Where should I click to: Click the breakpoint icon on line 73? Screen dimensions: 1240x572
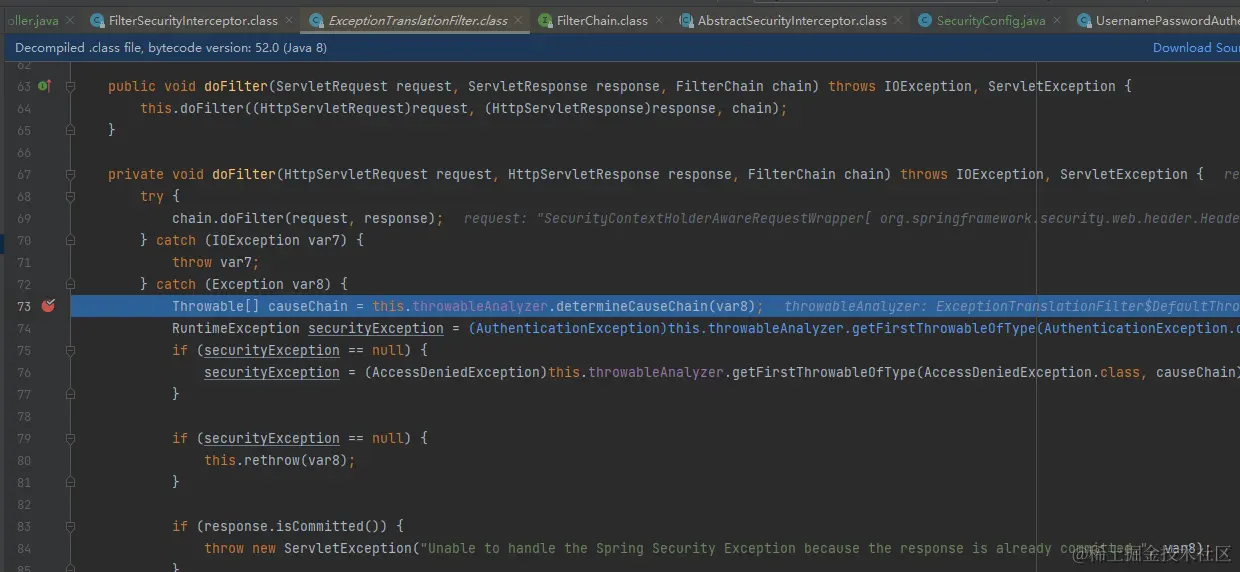[47, 306]
